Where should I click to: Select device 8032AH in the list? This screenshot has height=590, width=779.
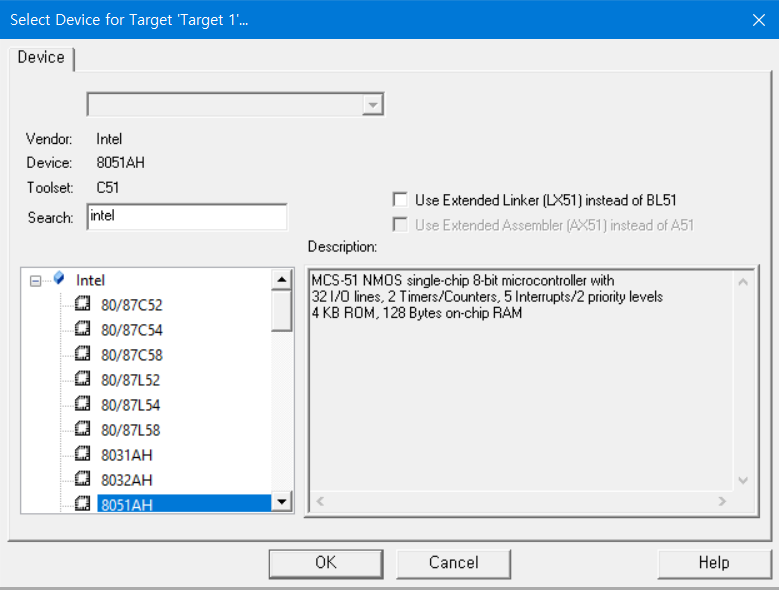tap(127, 480)
